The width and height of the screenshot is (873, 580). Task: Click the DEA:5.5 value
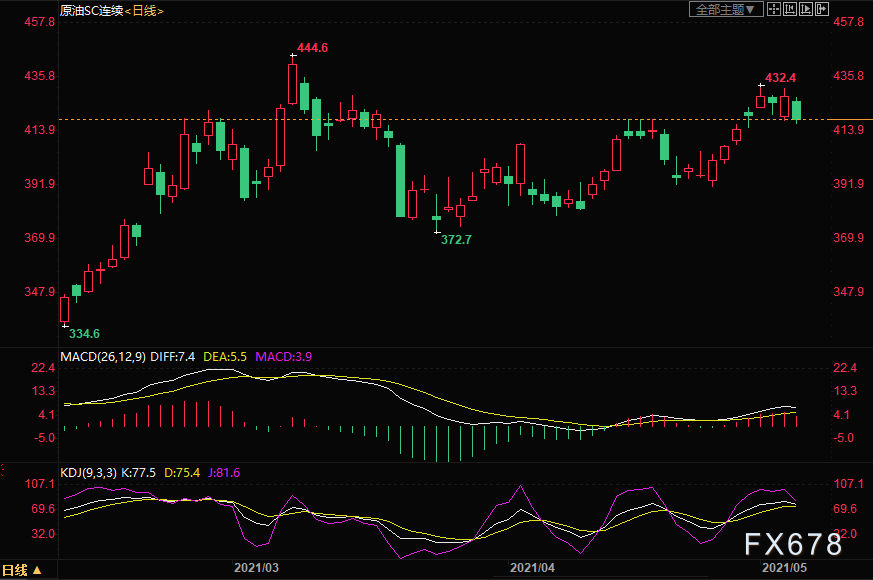225,357
